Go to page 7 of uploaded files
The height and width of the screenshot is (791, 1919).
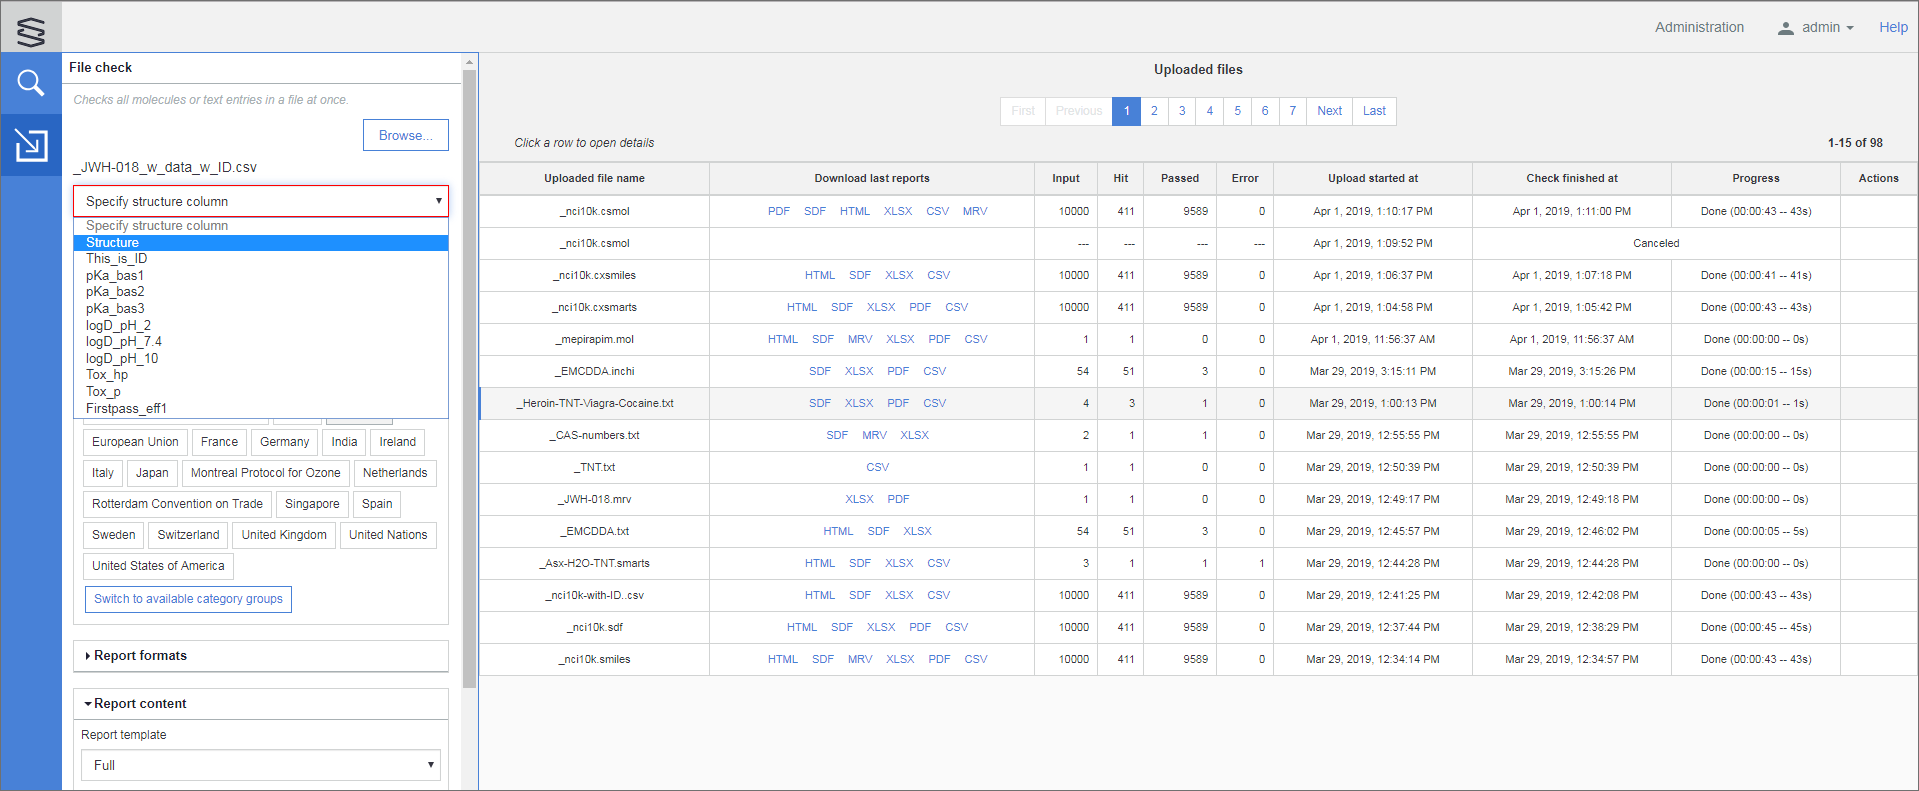click(1292, 111)
